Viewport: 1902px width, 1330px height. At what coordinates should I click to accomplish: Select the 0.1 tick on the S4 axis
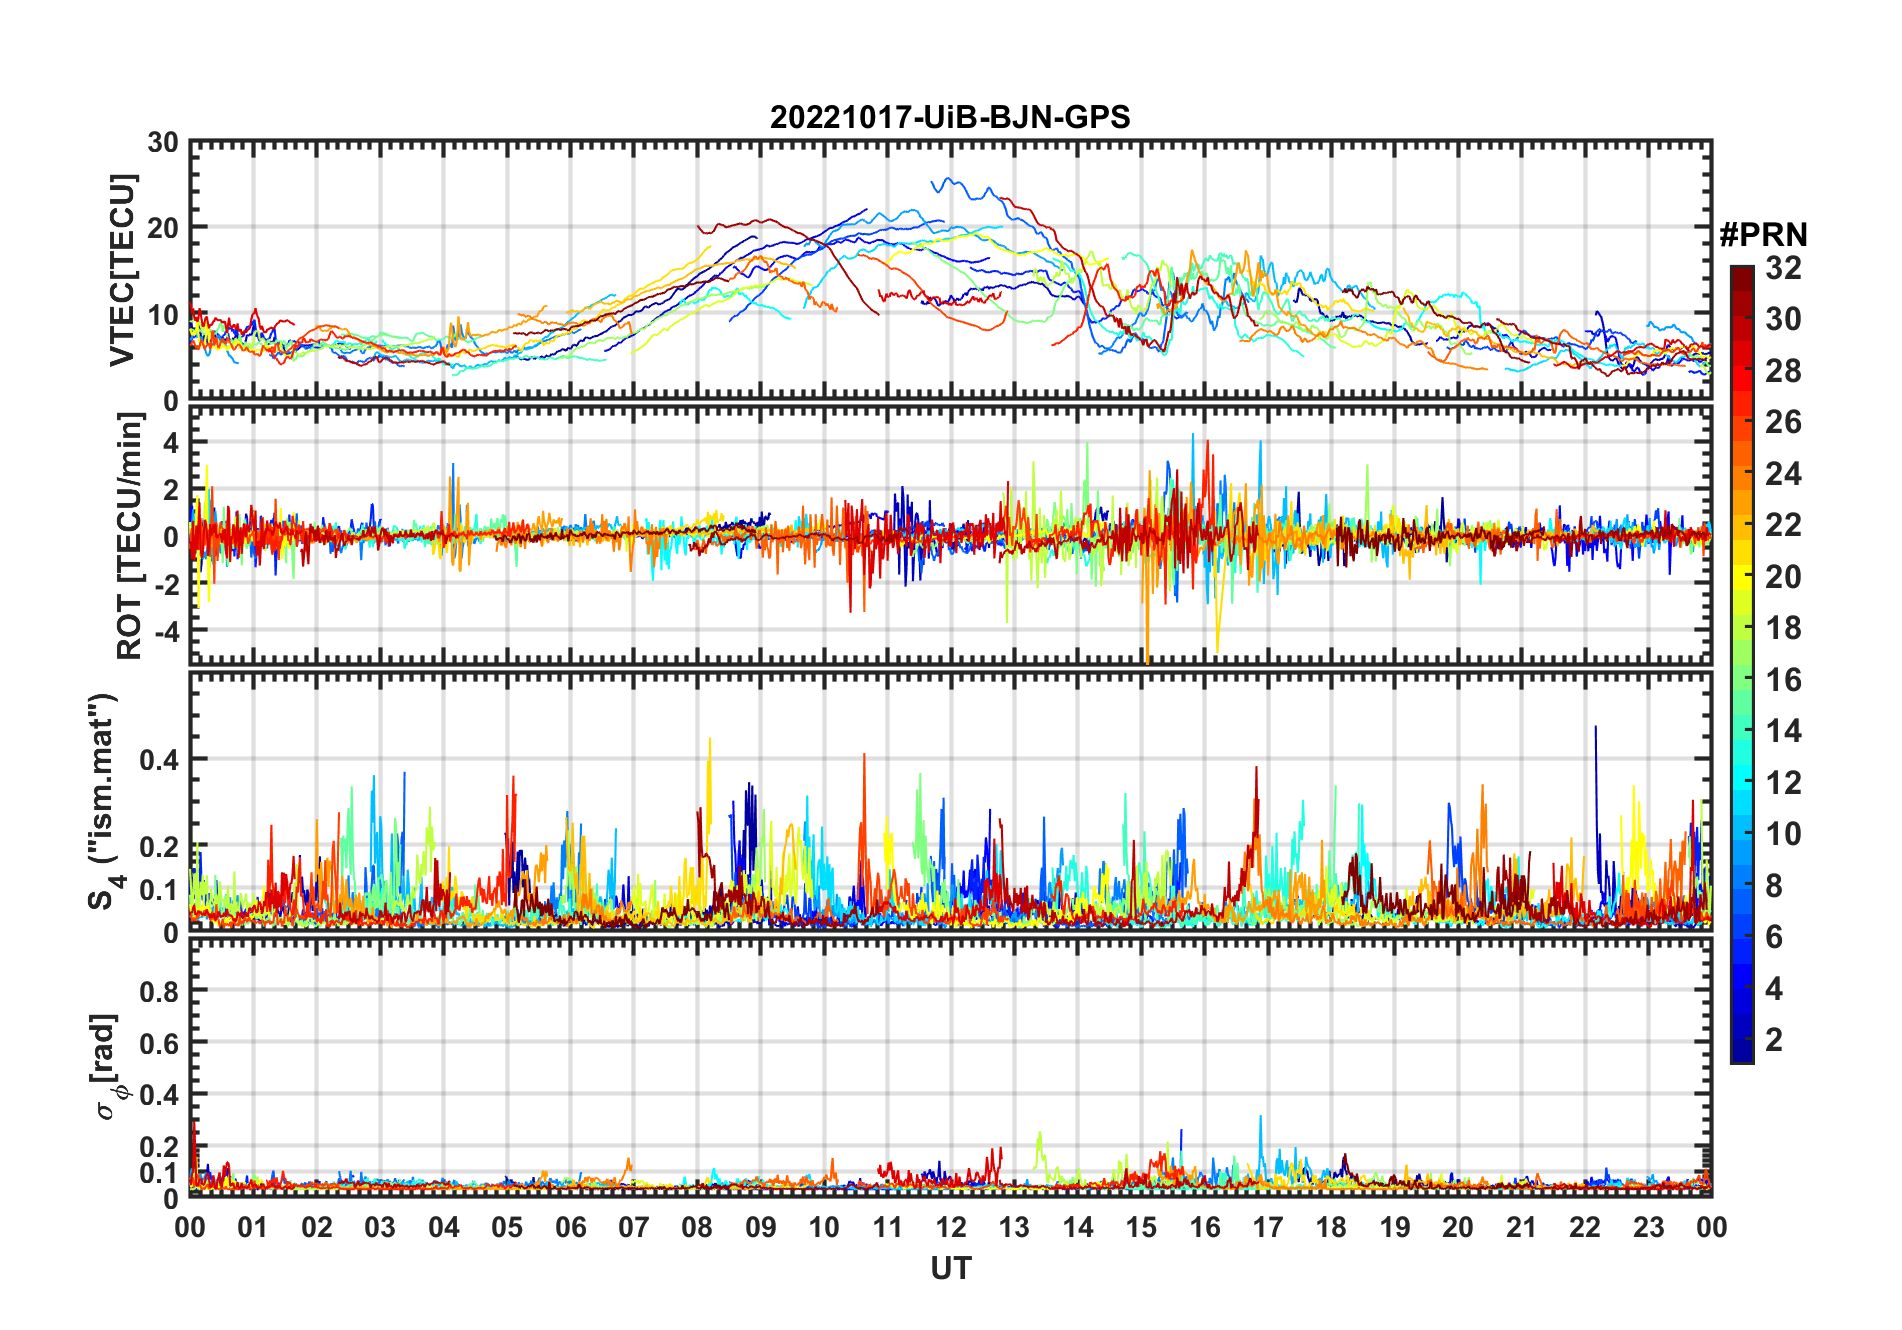[x=159, y=889]
